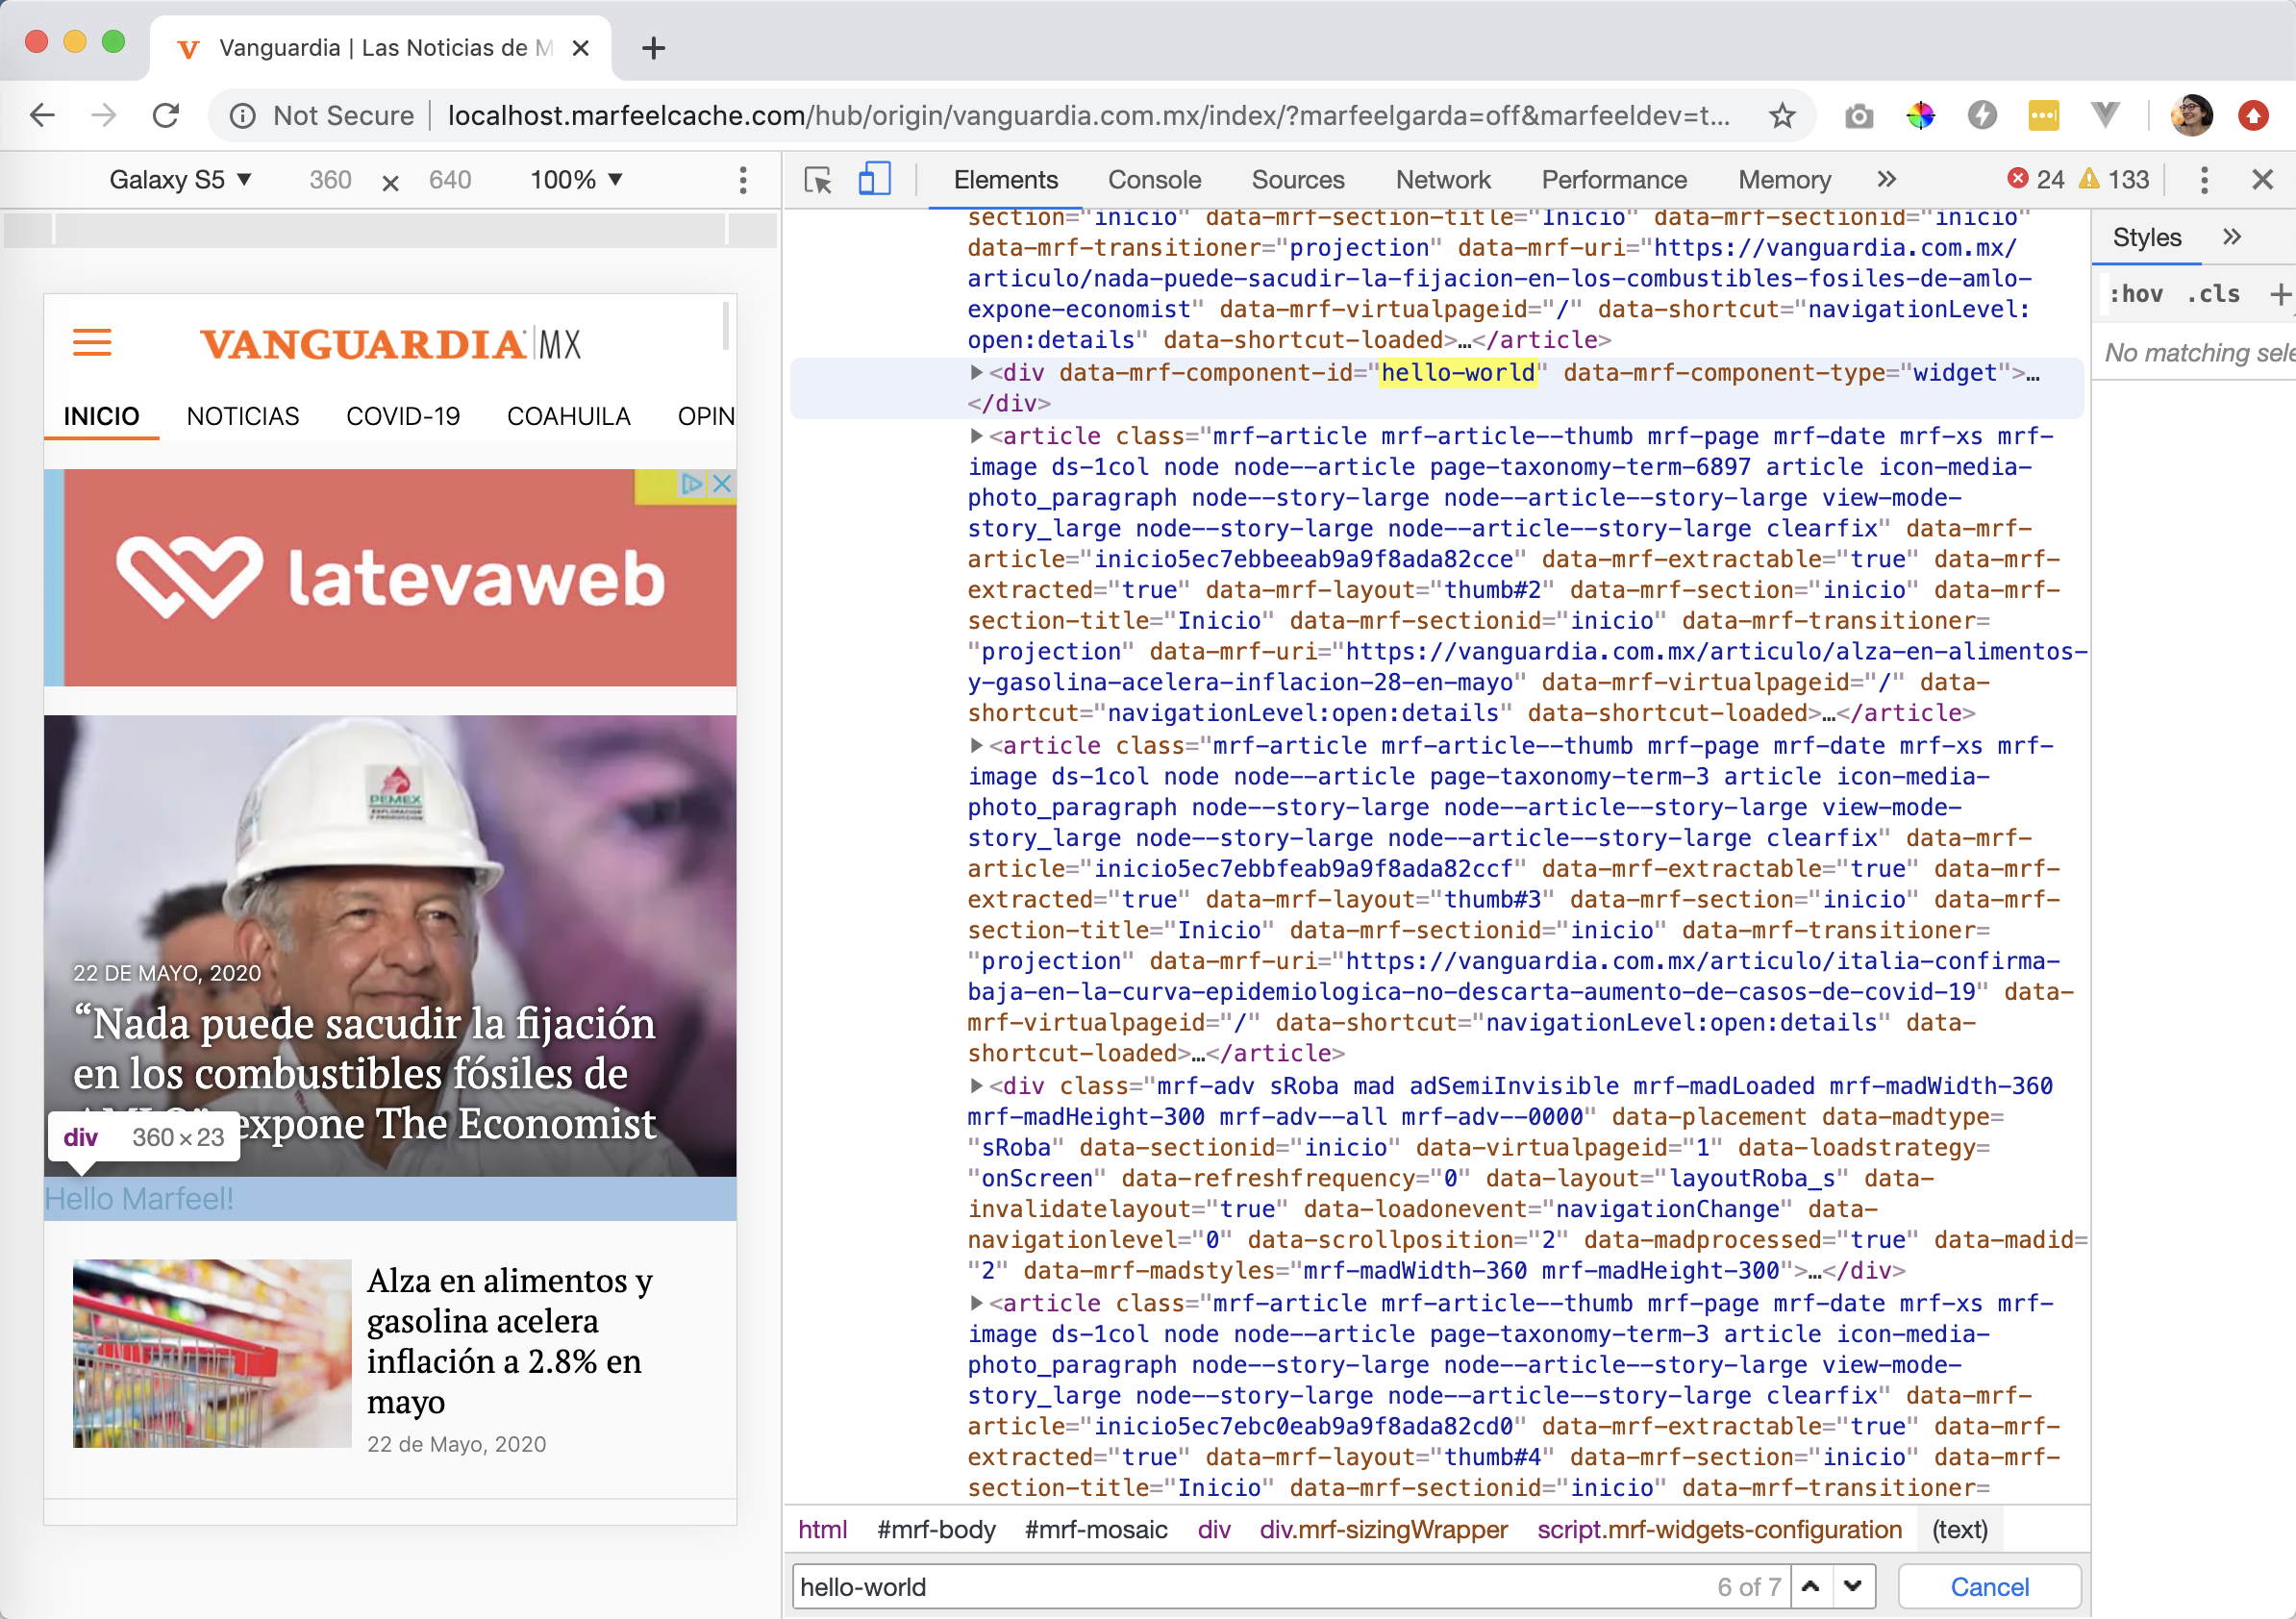The width and height of the screenshot is (2296, 1619).
Task: Switch to the Elements tab
Action: coord(1005,180)
